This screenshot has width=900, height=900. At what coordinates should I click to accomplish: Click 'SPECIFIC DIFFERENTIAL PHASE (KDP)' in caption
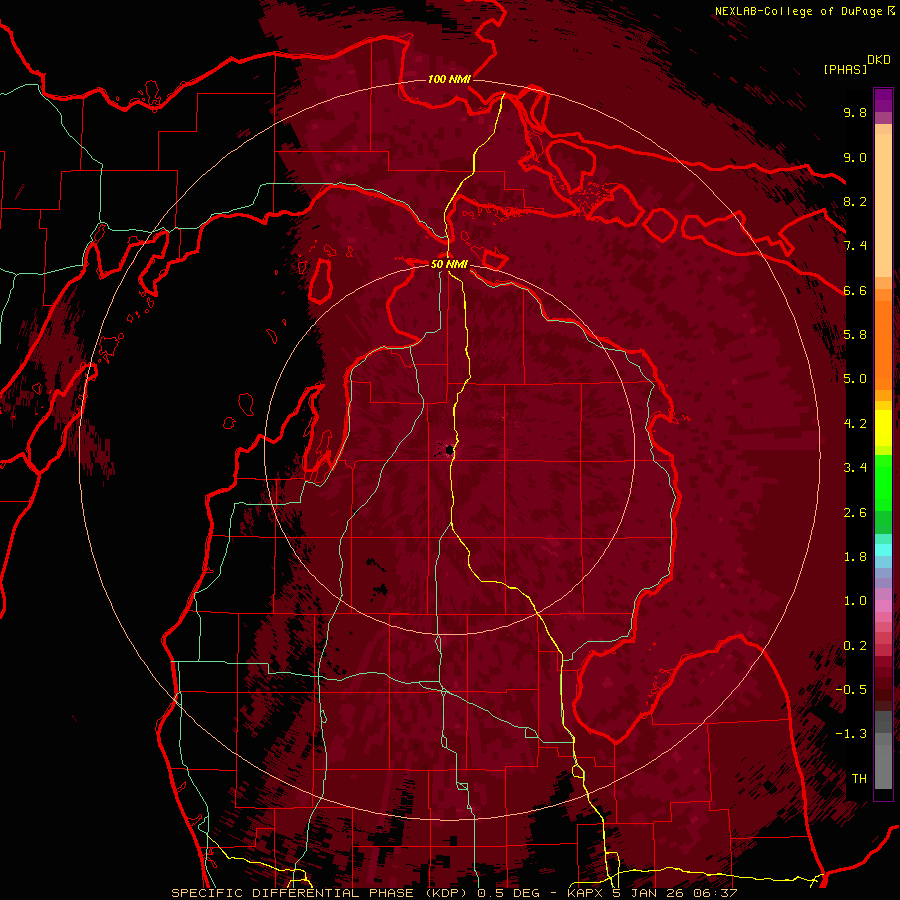[321, 893]
